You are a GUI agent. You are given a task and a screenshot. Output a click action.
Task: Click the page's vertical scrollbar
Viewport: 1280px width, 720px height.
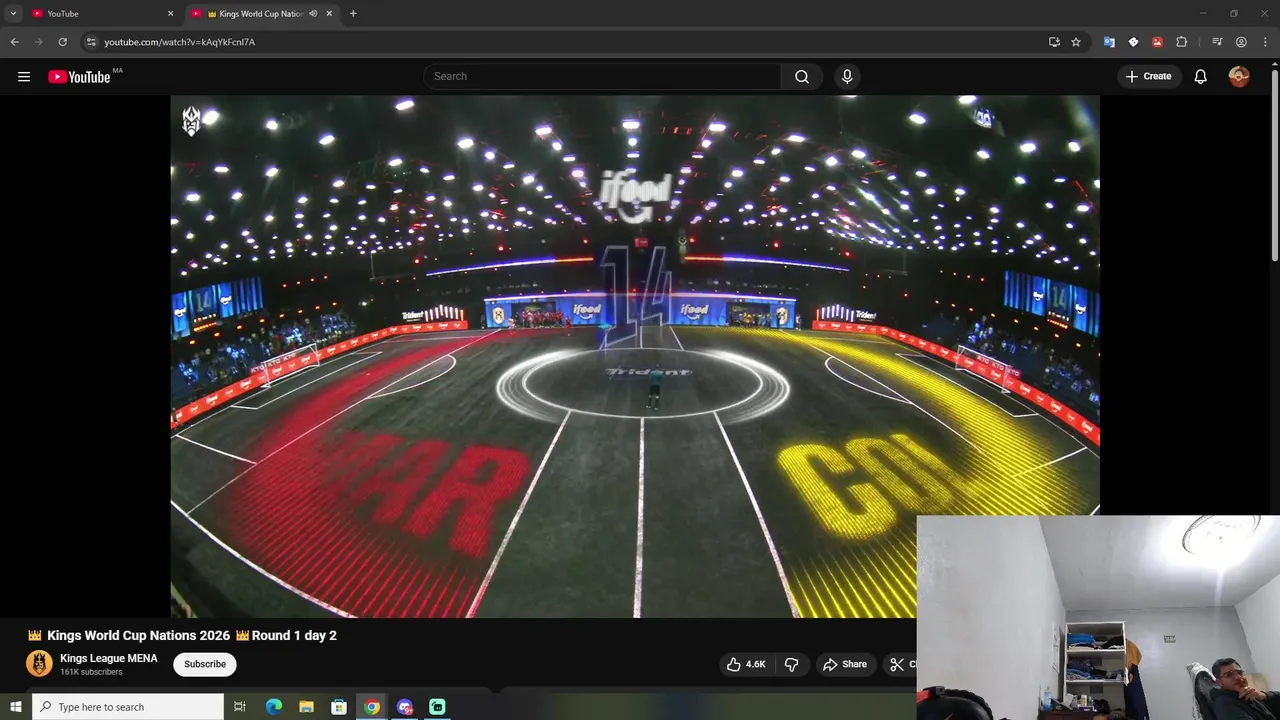point(1274,165)
